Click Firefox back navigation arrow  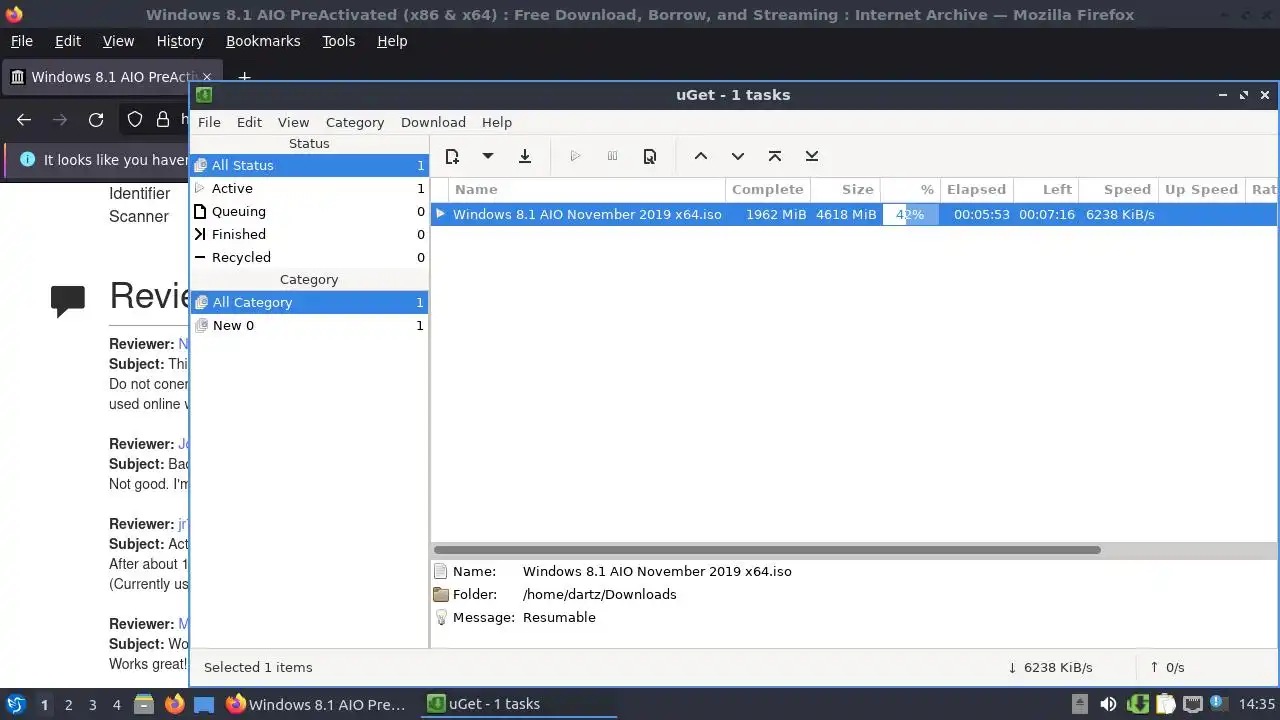[24, 120]
